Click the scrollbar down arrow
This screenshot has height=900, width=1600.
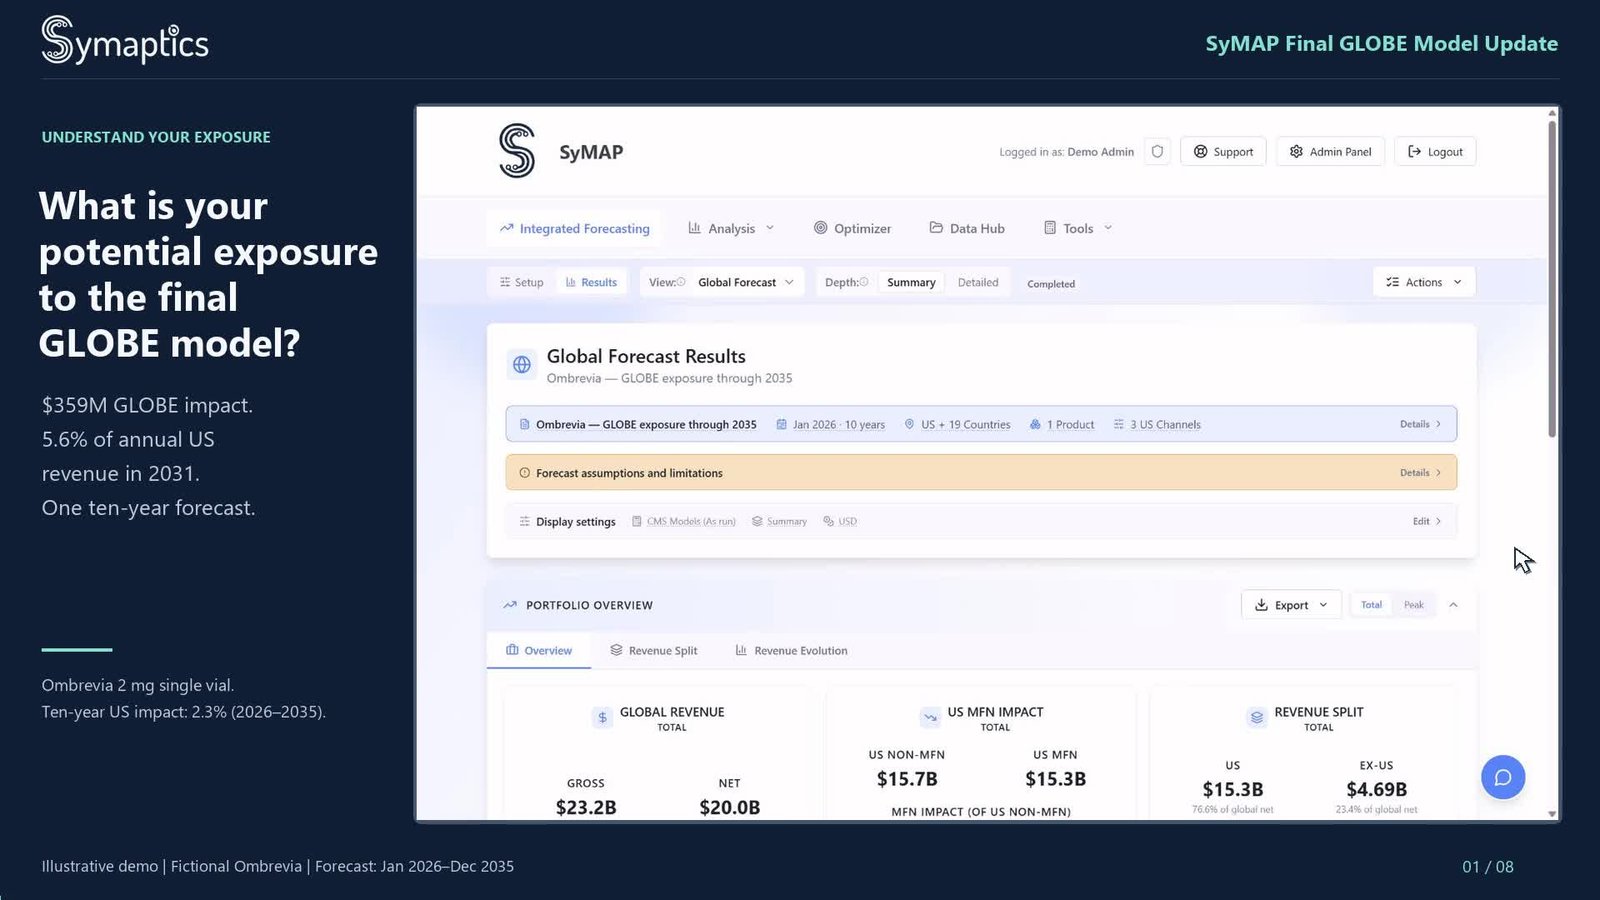[1552, 814]
